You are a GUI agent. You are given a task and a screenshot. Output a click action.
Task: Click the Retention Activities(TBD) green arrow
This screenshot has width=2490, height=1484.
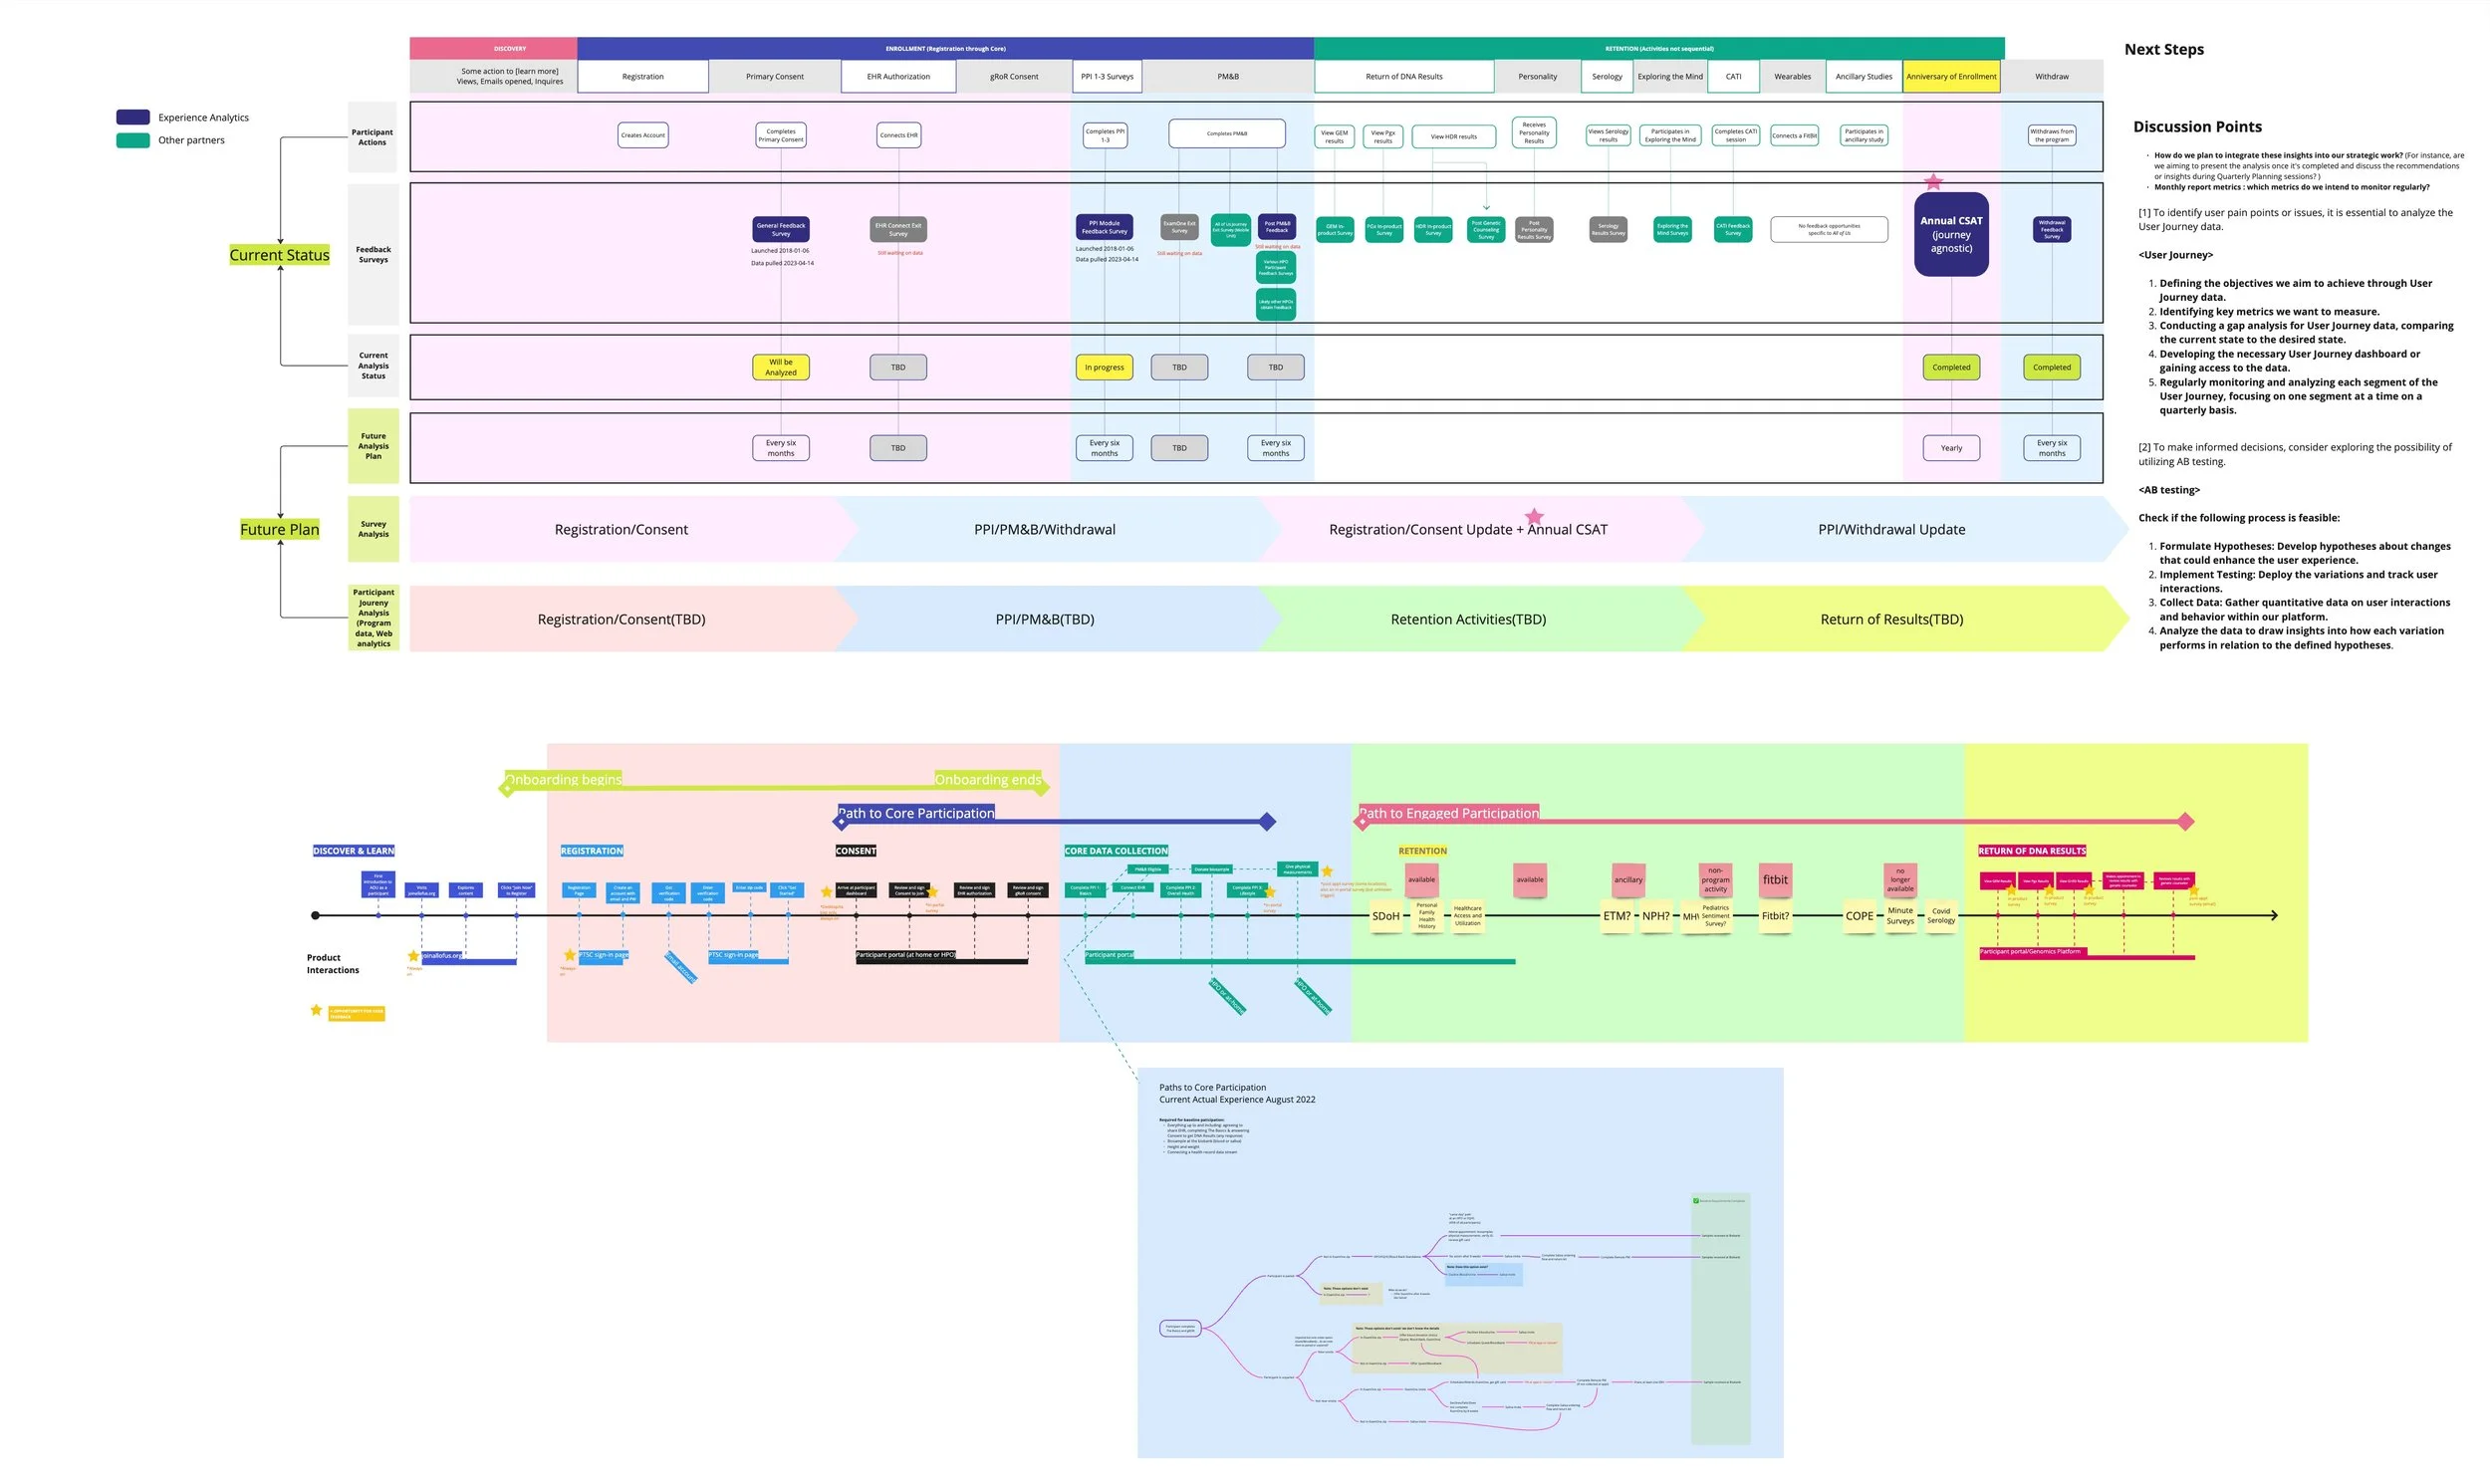[x=1467, y=619]
